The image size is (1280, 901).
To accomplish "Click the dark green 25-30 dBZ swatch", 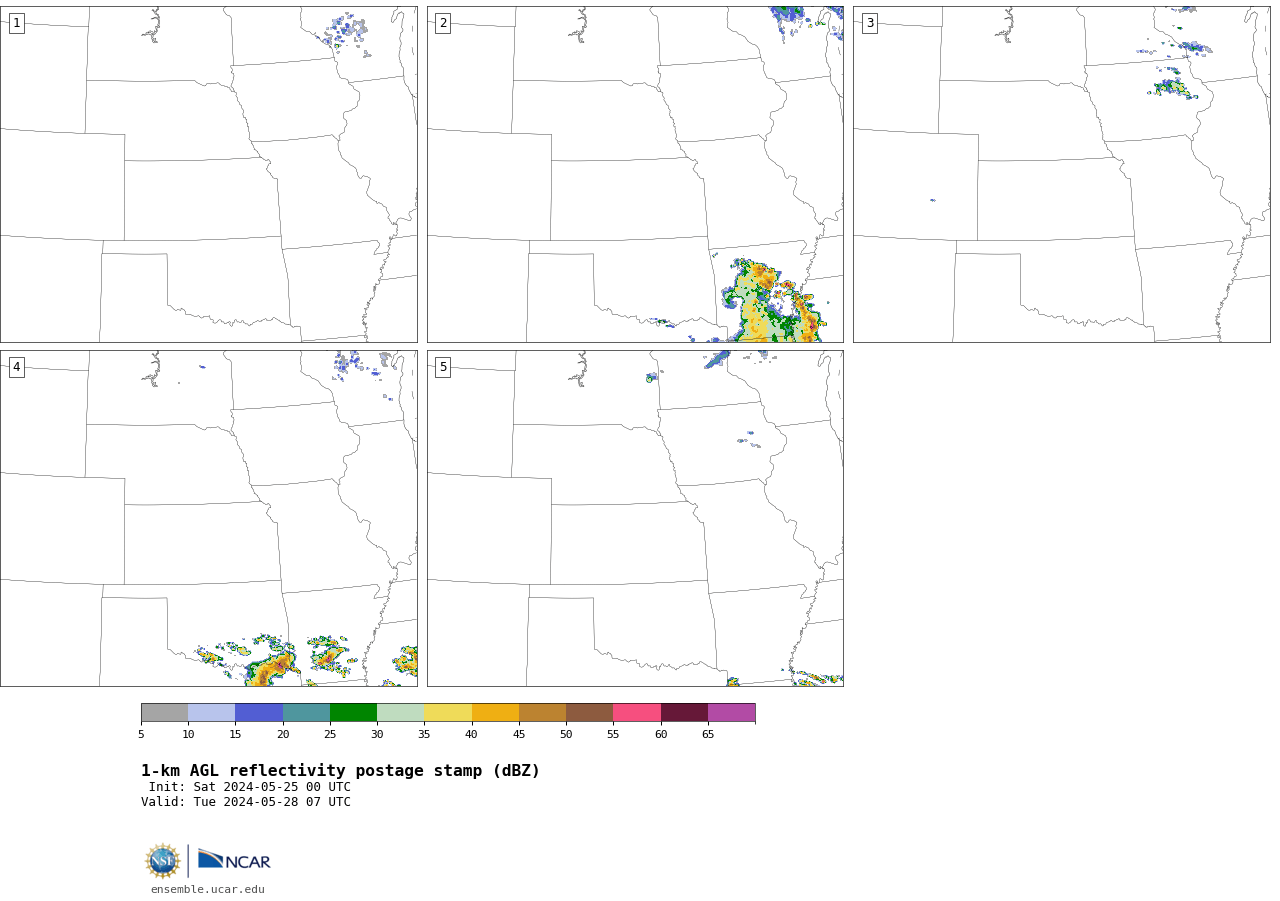I will (x=353, y=713).
